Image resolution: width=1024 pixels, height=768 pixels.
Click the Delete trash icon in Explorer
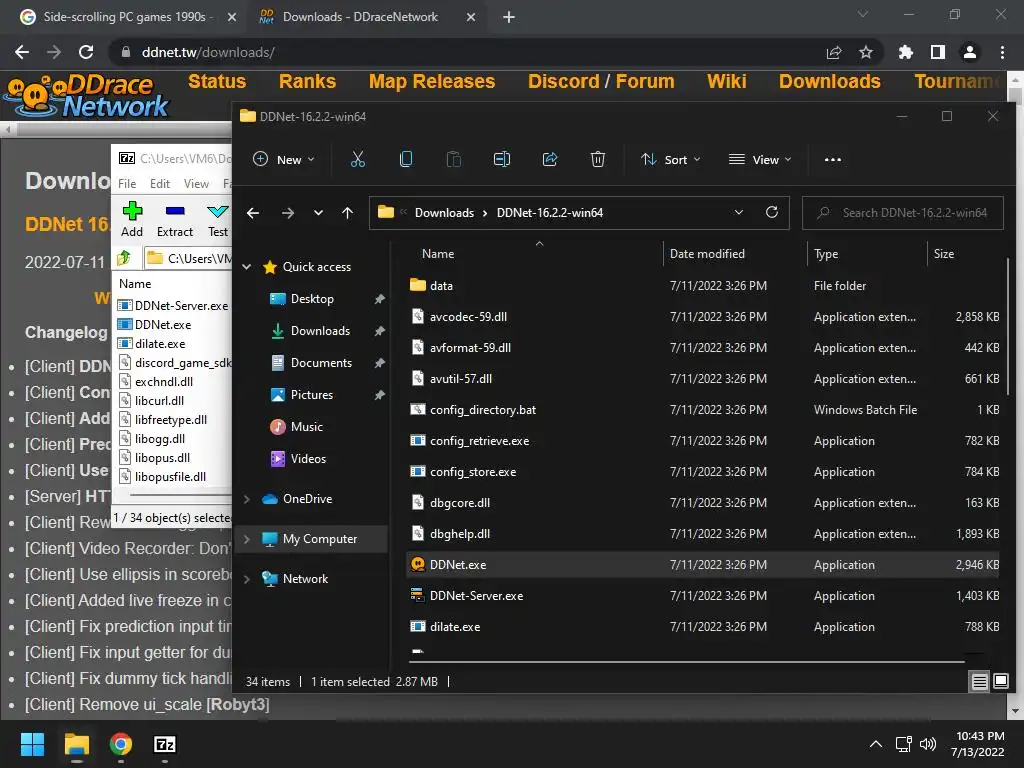598,159
